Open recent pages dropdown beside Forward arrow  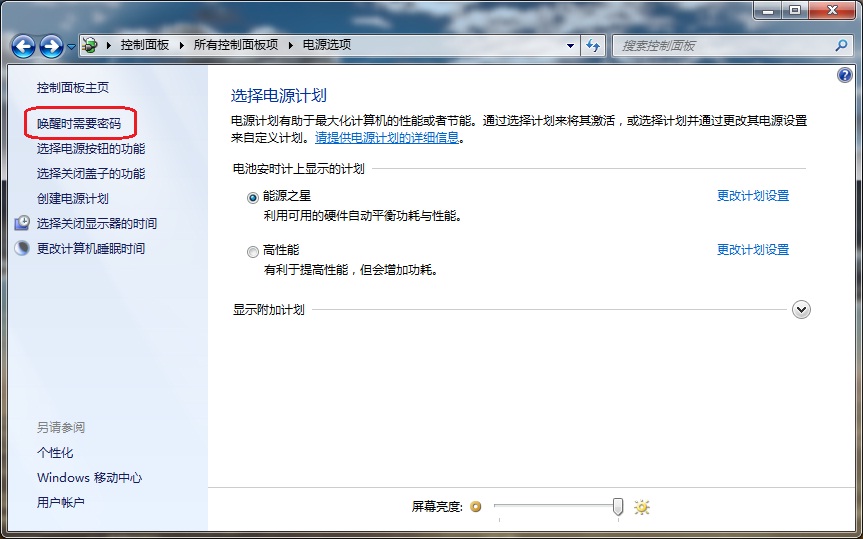[x=71, y=47]
